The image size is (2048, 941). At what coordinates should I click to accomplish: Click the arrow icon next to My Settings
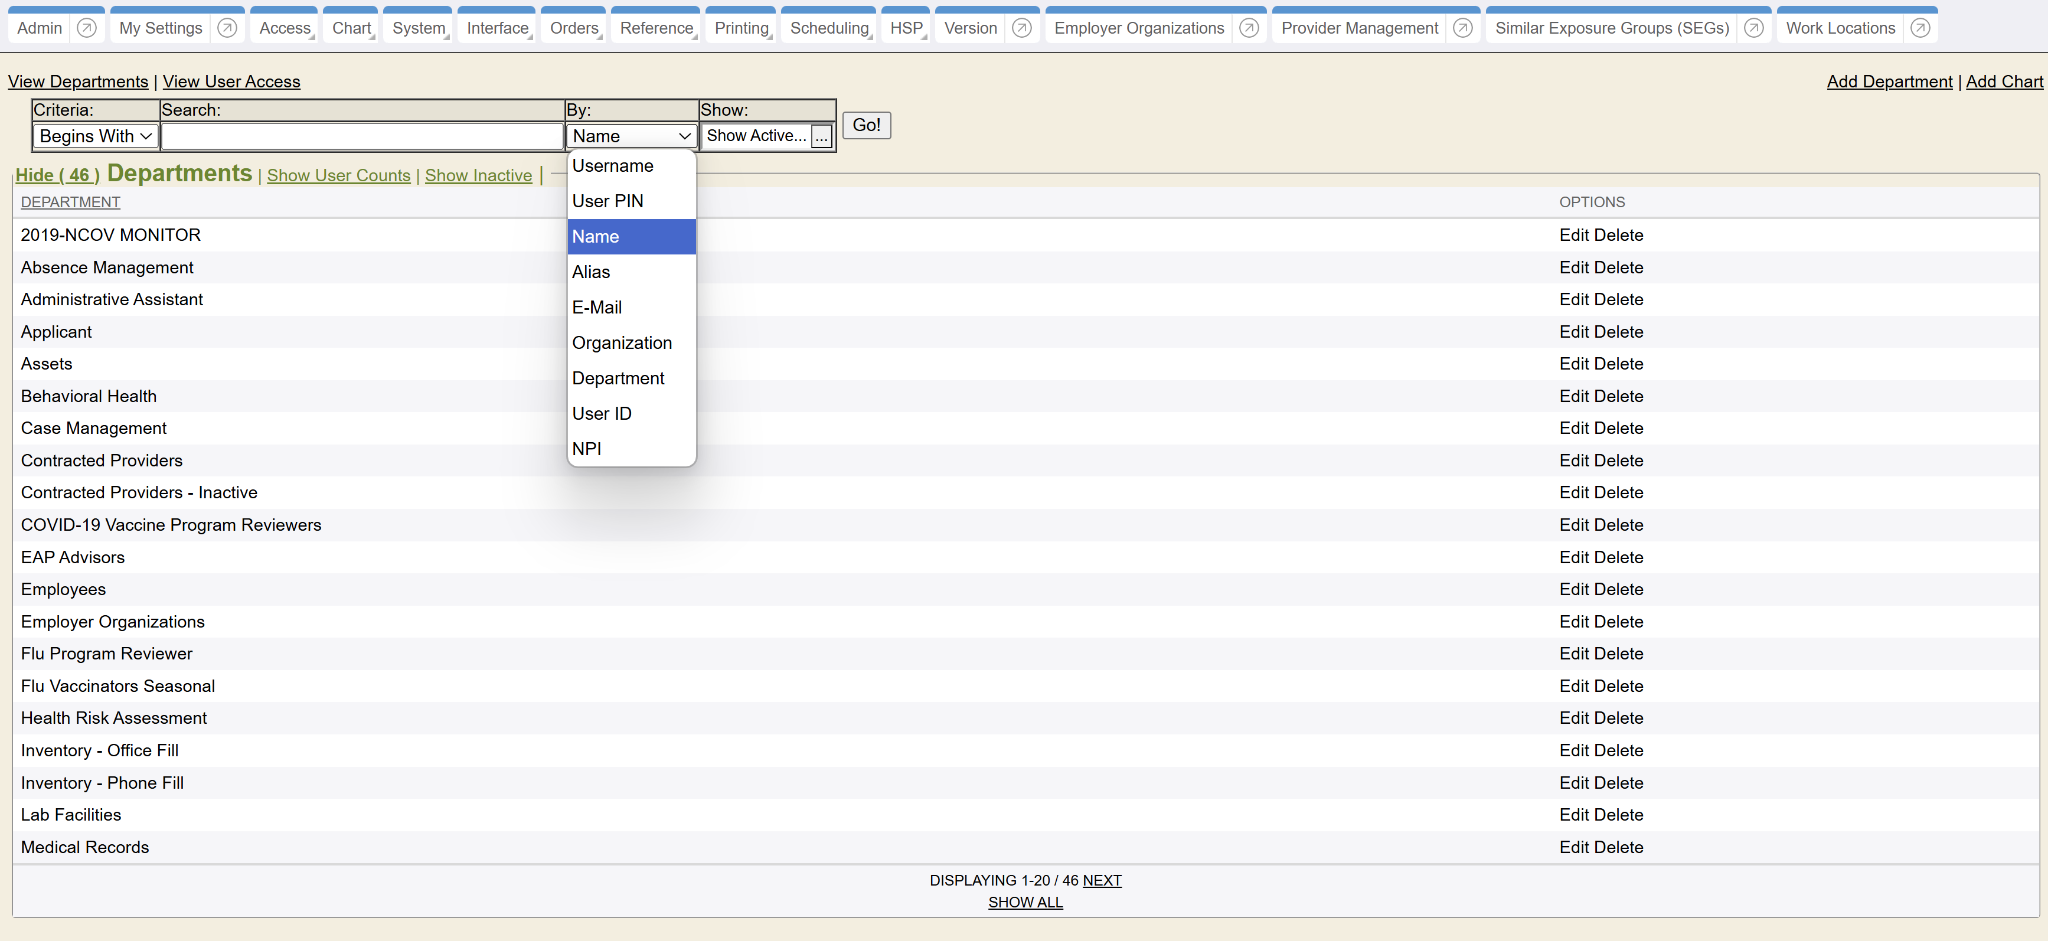coord(227,28)
